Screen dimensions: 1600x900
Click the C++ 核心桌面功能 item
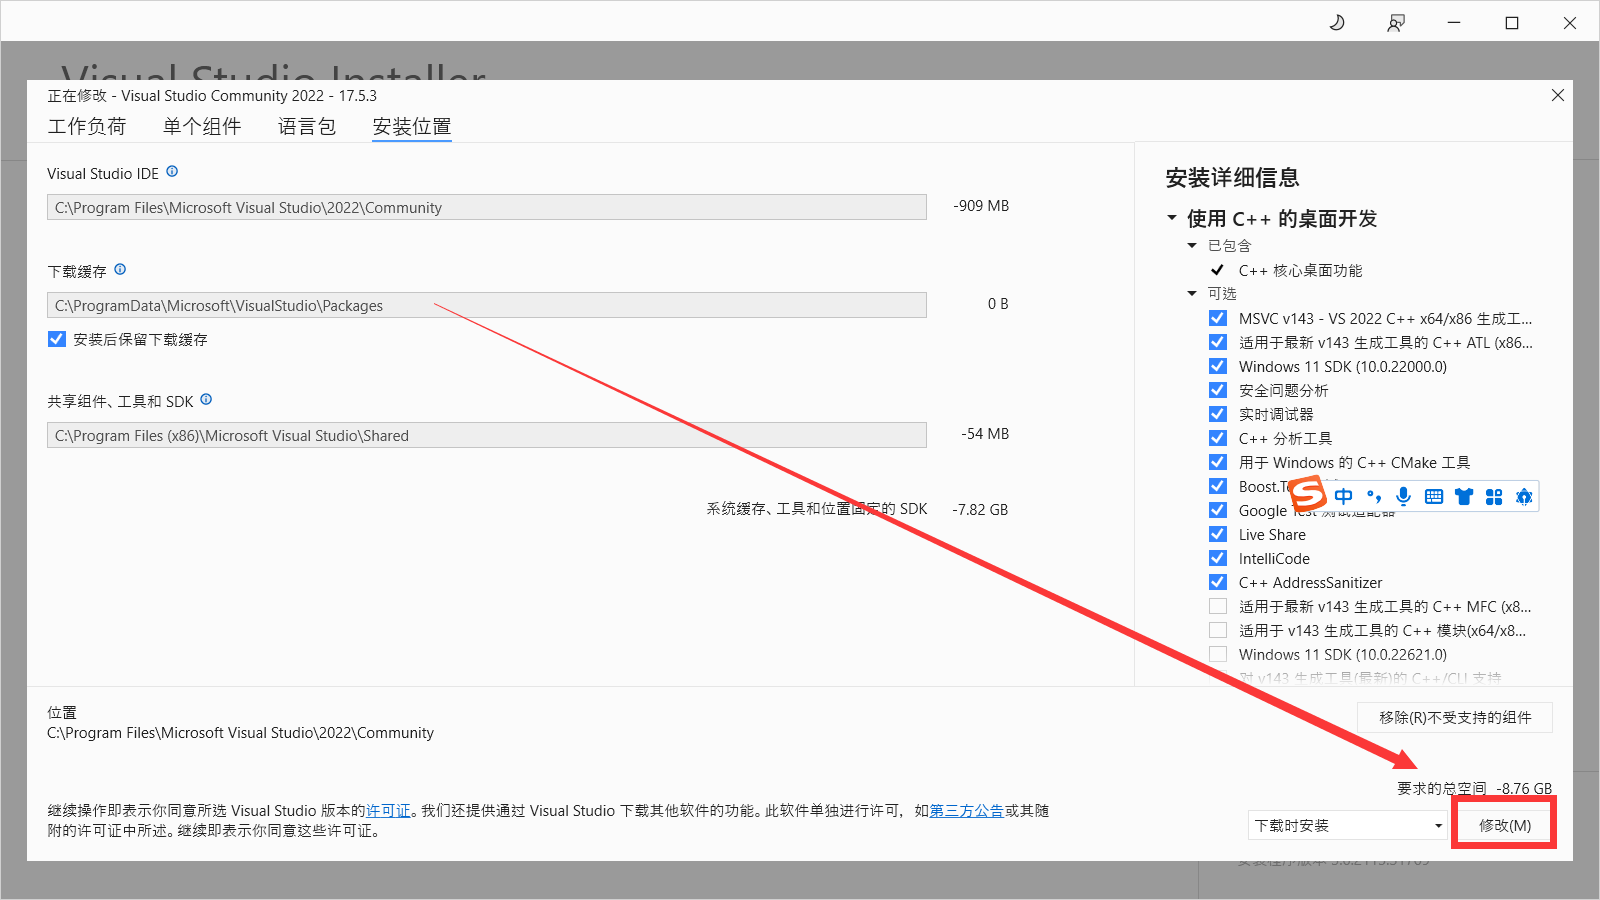tap(1300, 270)
